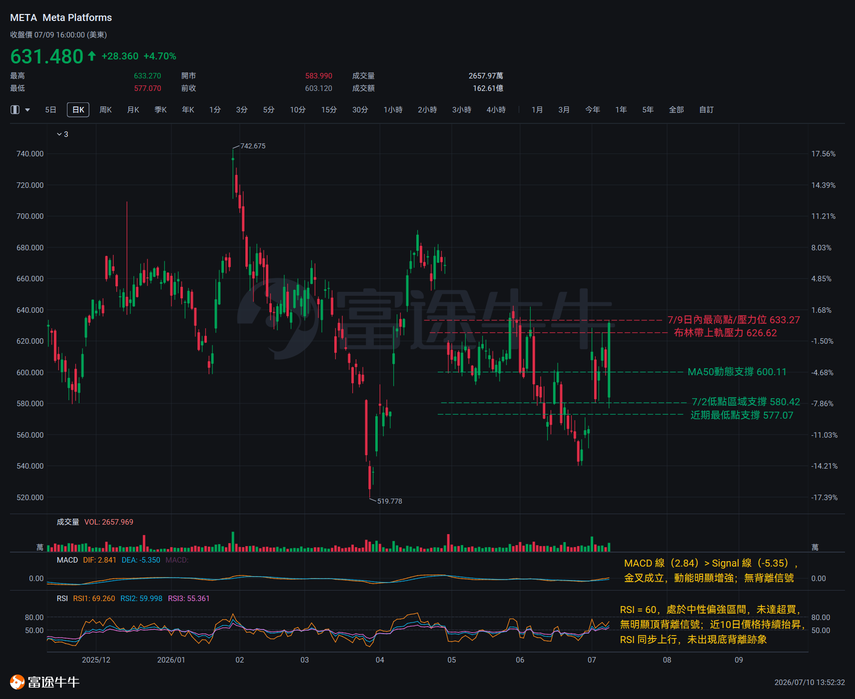The height and width of the screenshot is (699, 855).
Task: Click the MA50動態支撐 600.11 line label
Action: tap(737, 372)
